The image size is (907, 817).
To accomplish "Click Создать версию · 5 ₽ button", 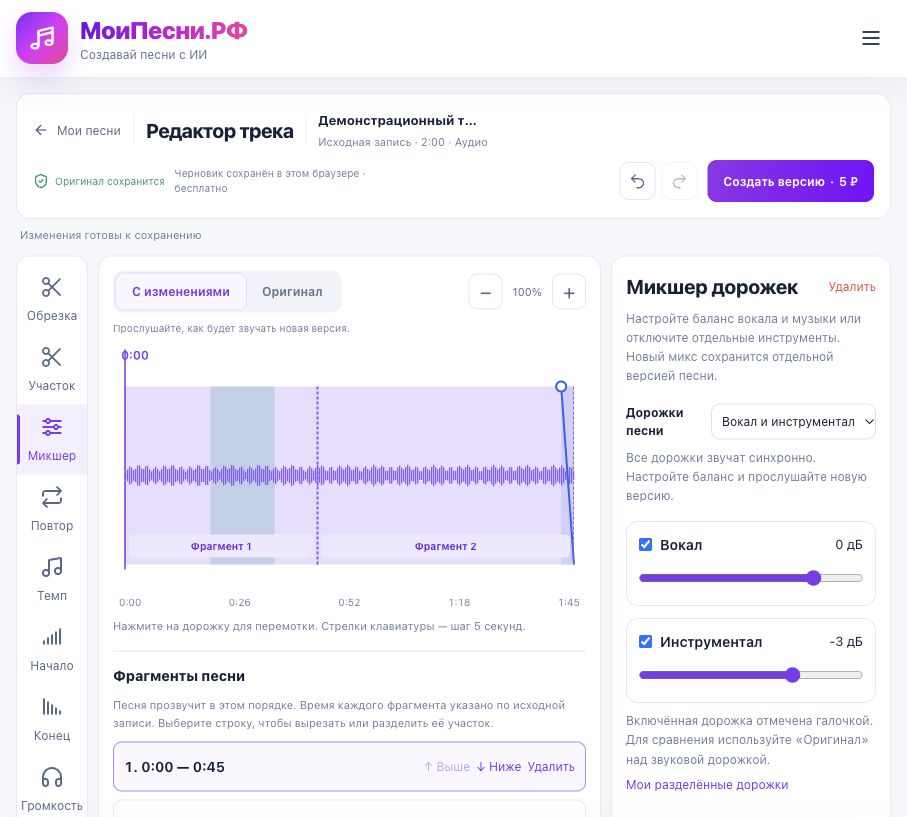I will tap(790, 181).
